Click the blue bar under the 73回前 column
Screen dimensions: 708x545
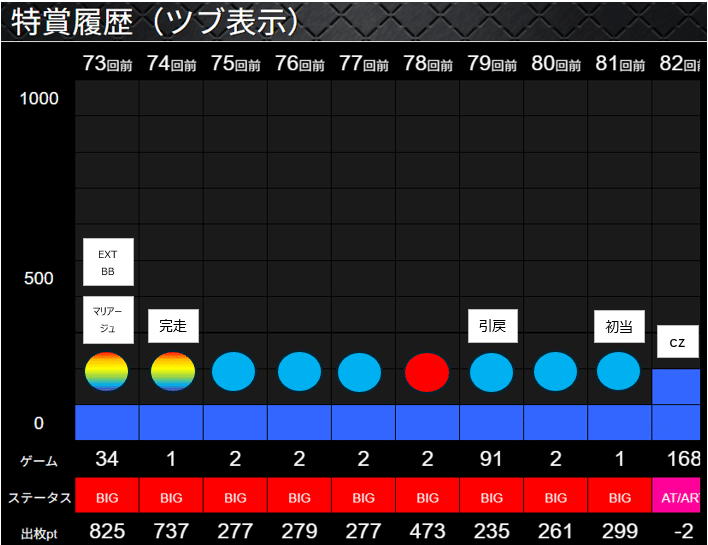click(x=107, y=422)
